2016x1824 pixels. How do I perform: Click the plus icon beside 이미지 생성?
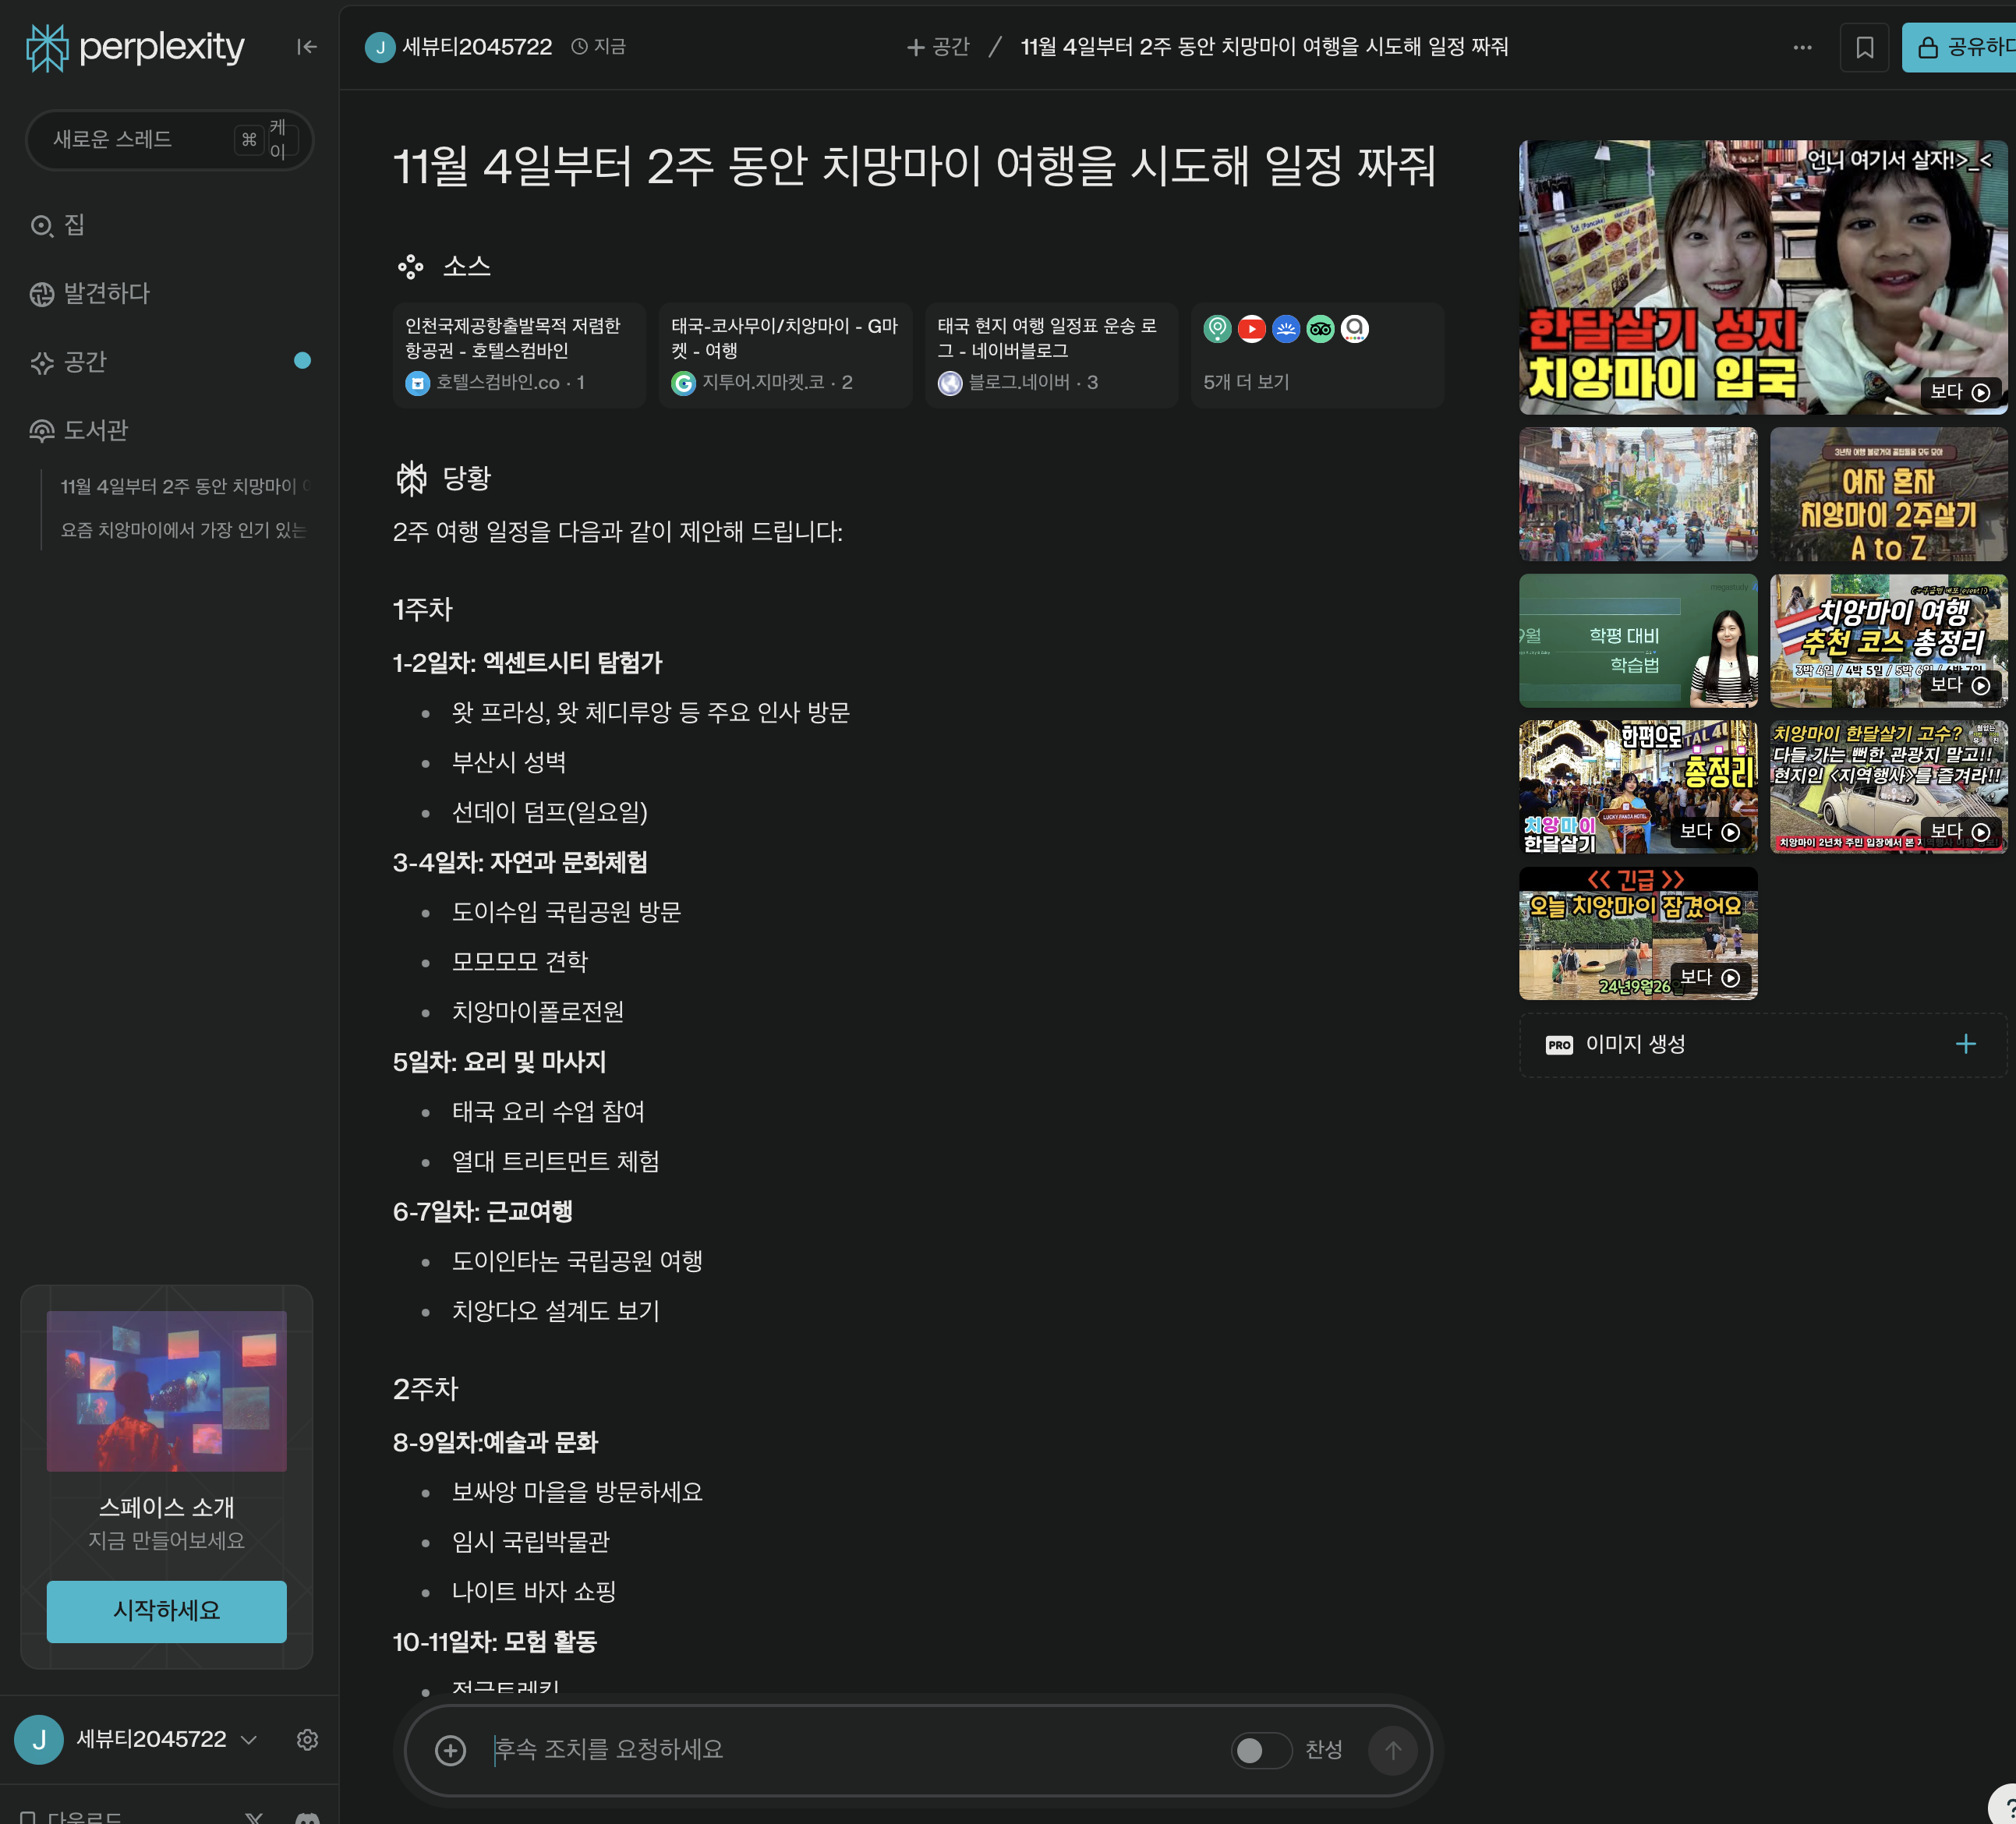pyautogui.click(x=1965, y=1044)
